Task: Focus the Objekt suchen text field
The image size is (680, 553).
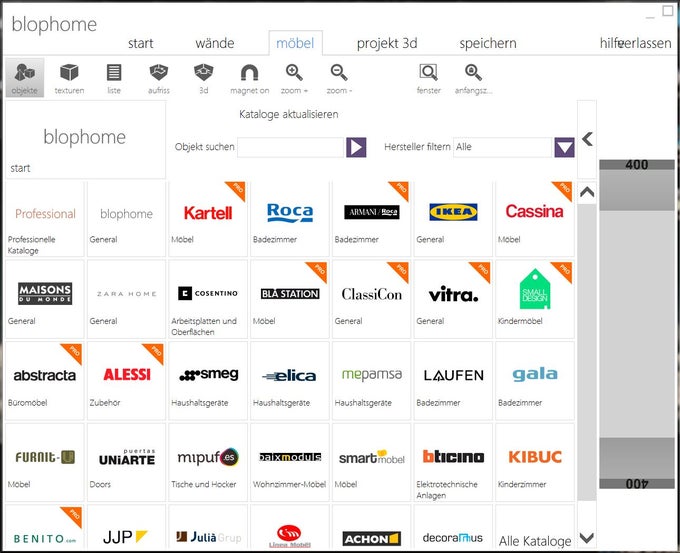Action: click(291, 147)
